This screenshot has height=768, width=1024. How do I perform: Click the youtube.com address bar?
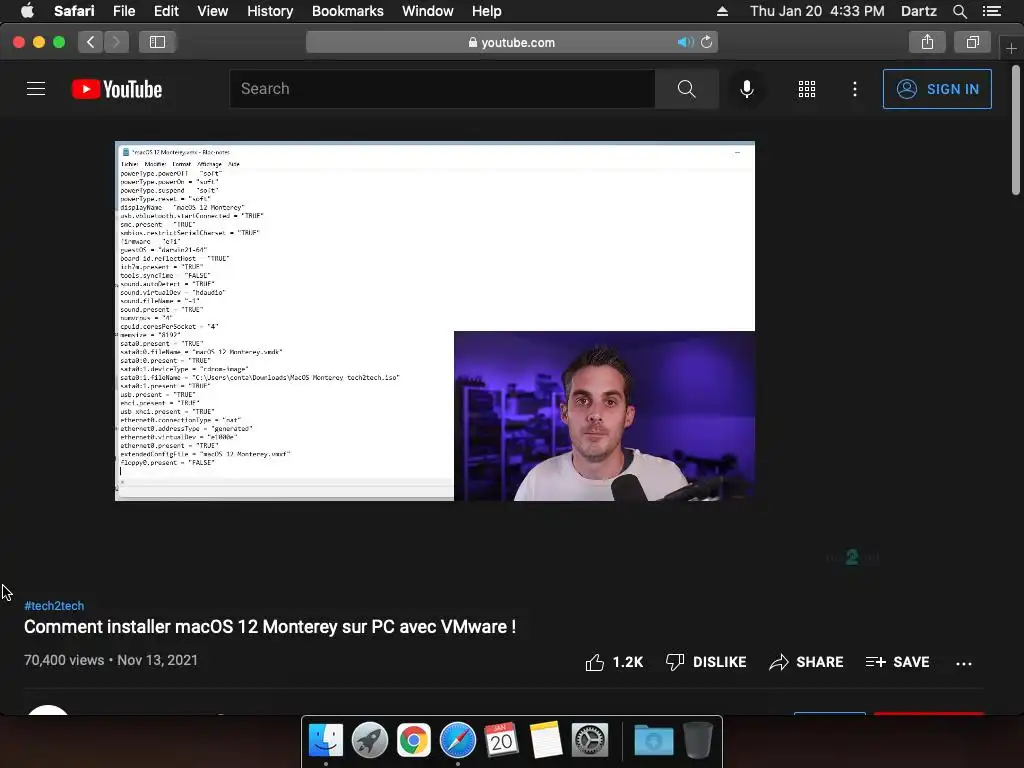512,42
